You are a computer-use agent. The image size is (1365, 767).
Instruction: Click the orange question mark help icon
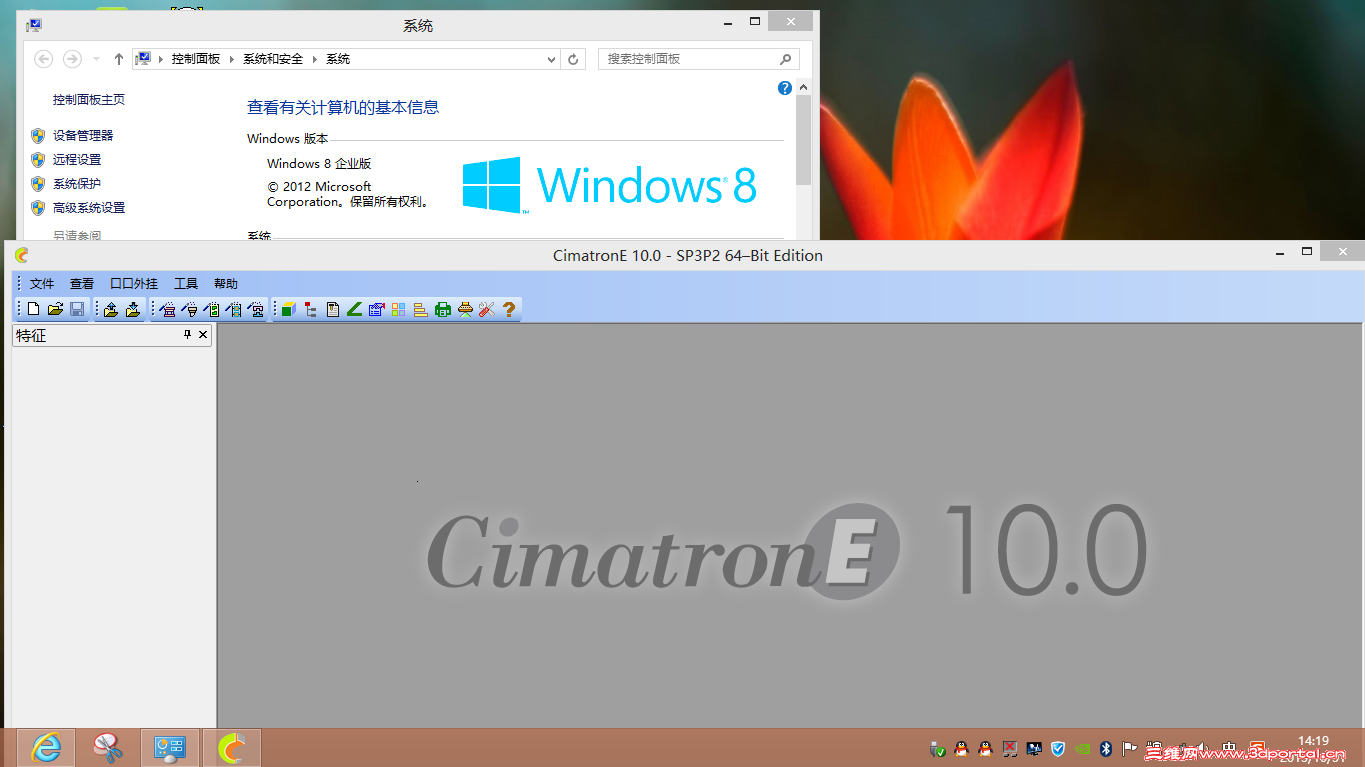(509, 310)
